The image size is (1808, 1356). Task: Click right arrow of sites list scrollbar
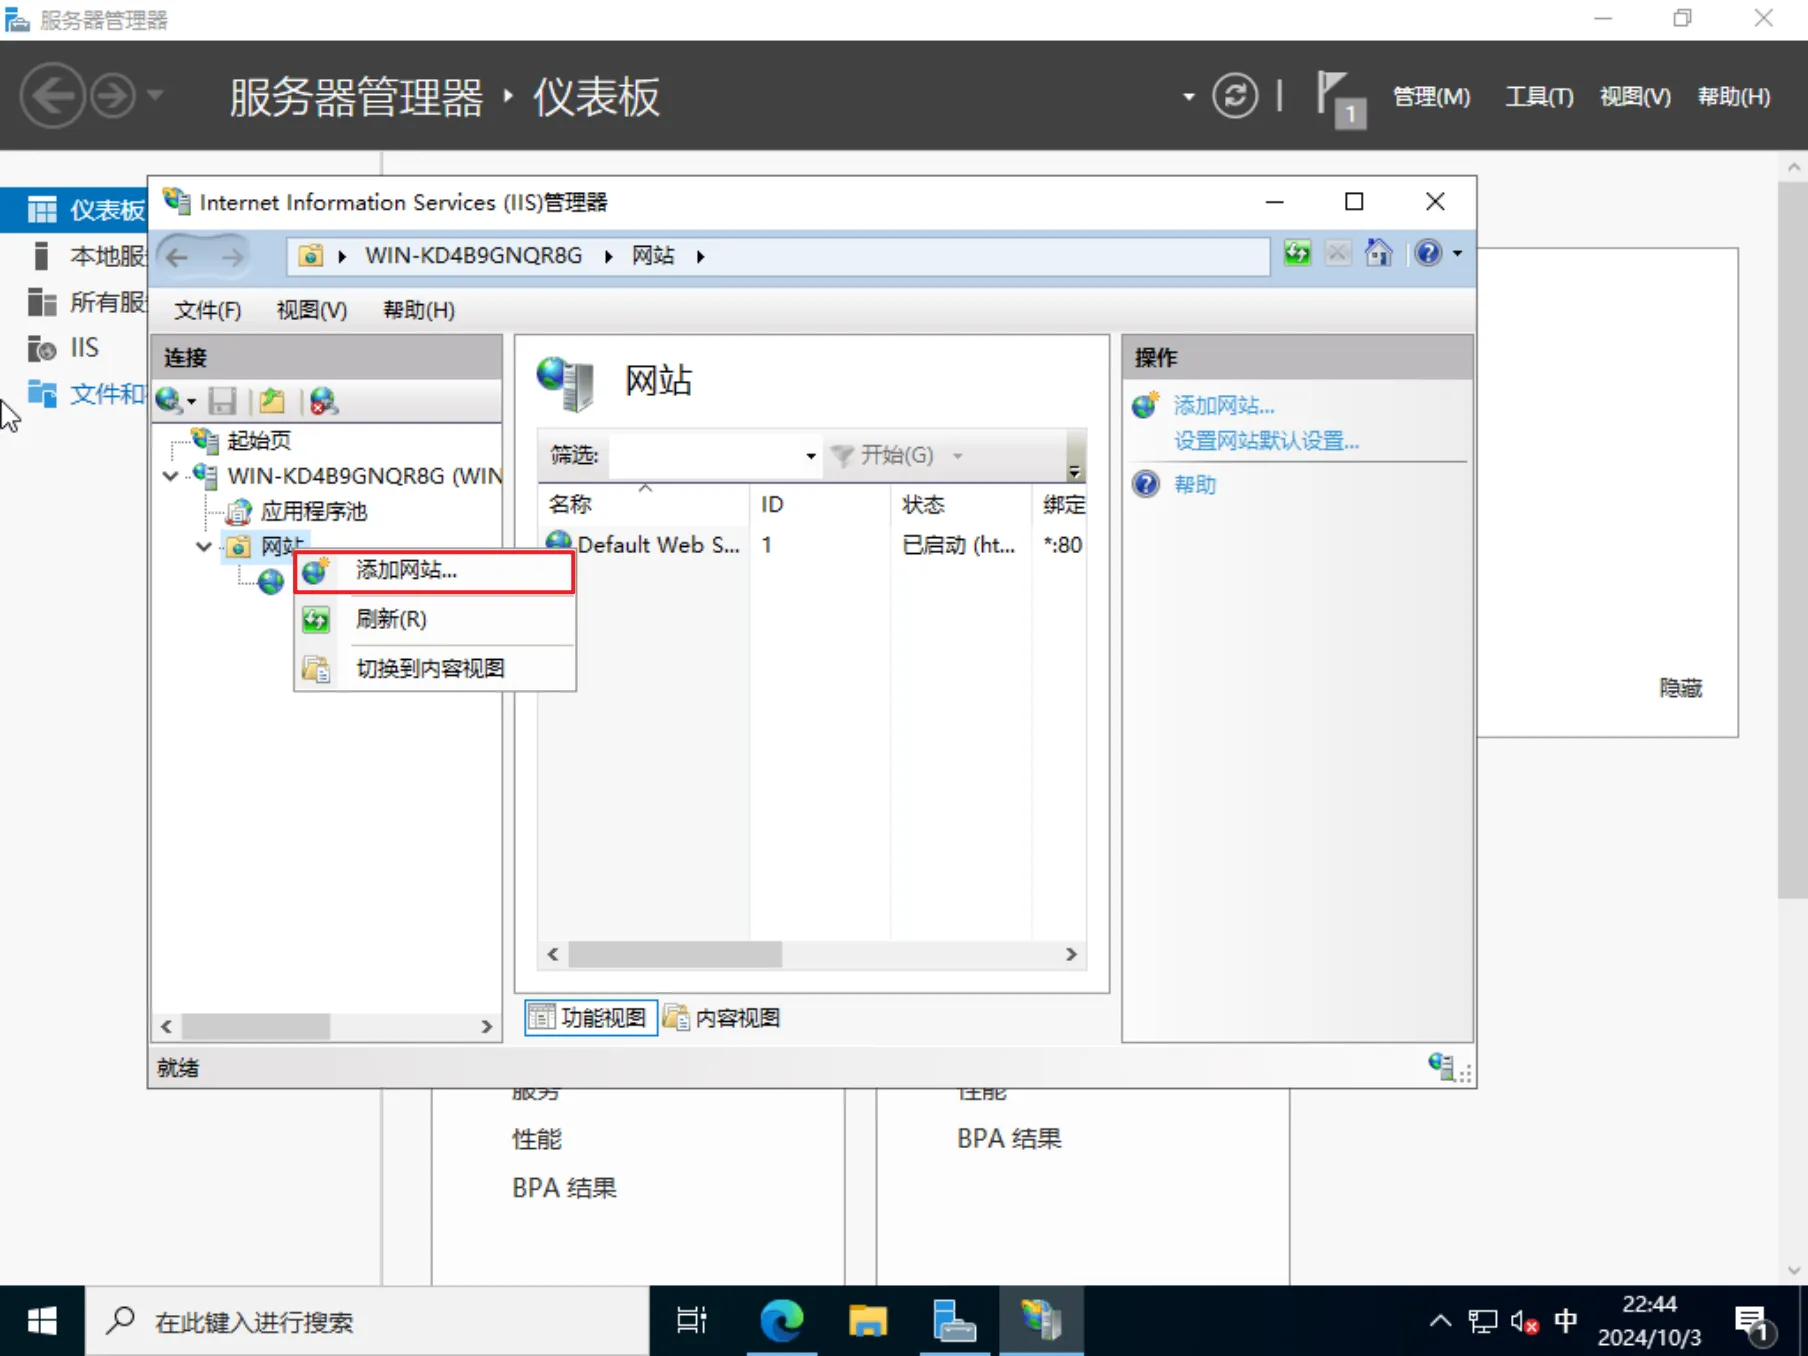point(1071,955)
